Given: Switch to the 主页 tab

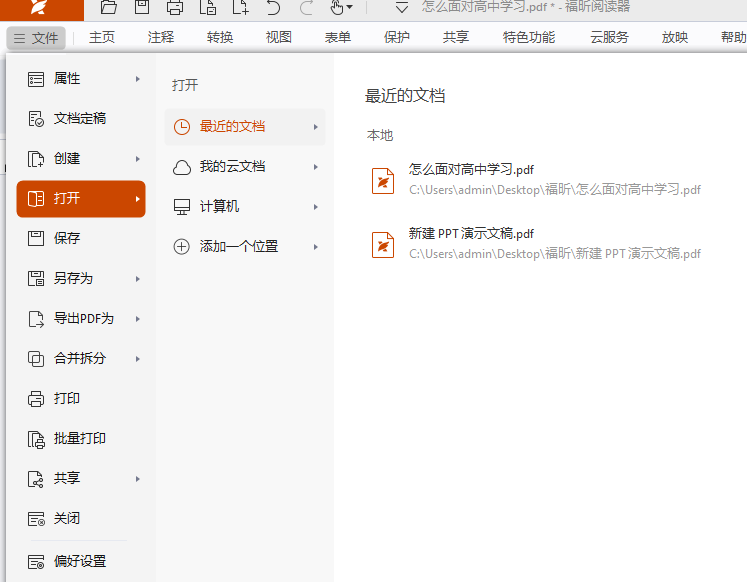Looking at the screenshot, I should 102,37.
